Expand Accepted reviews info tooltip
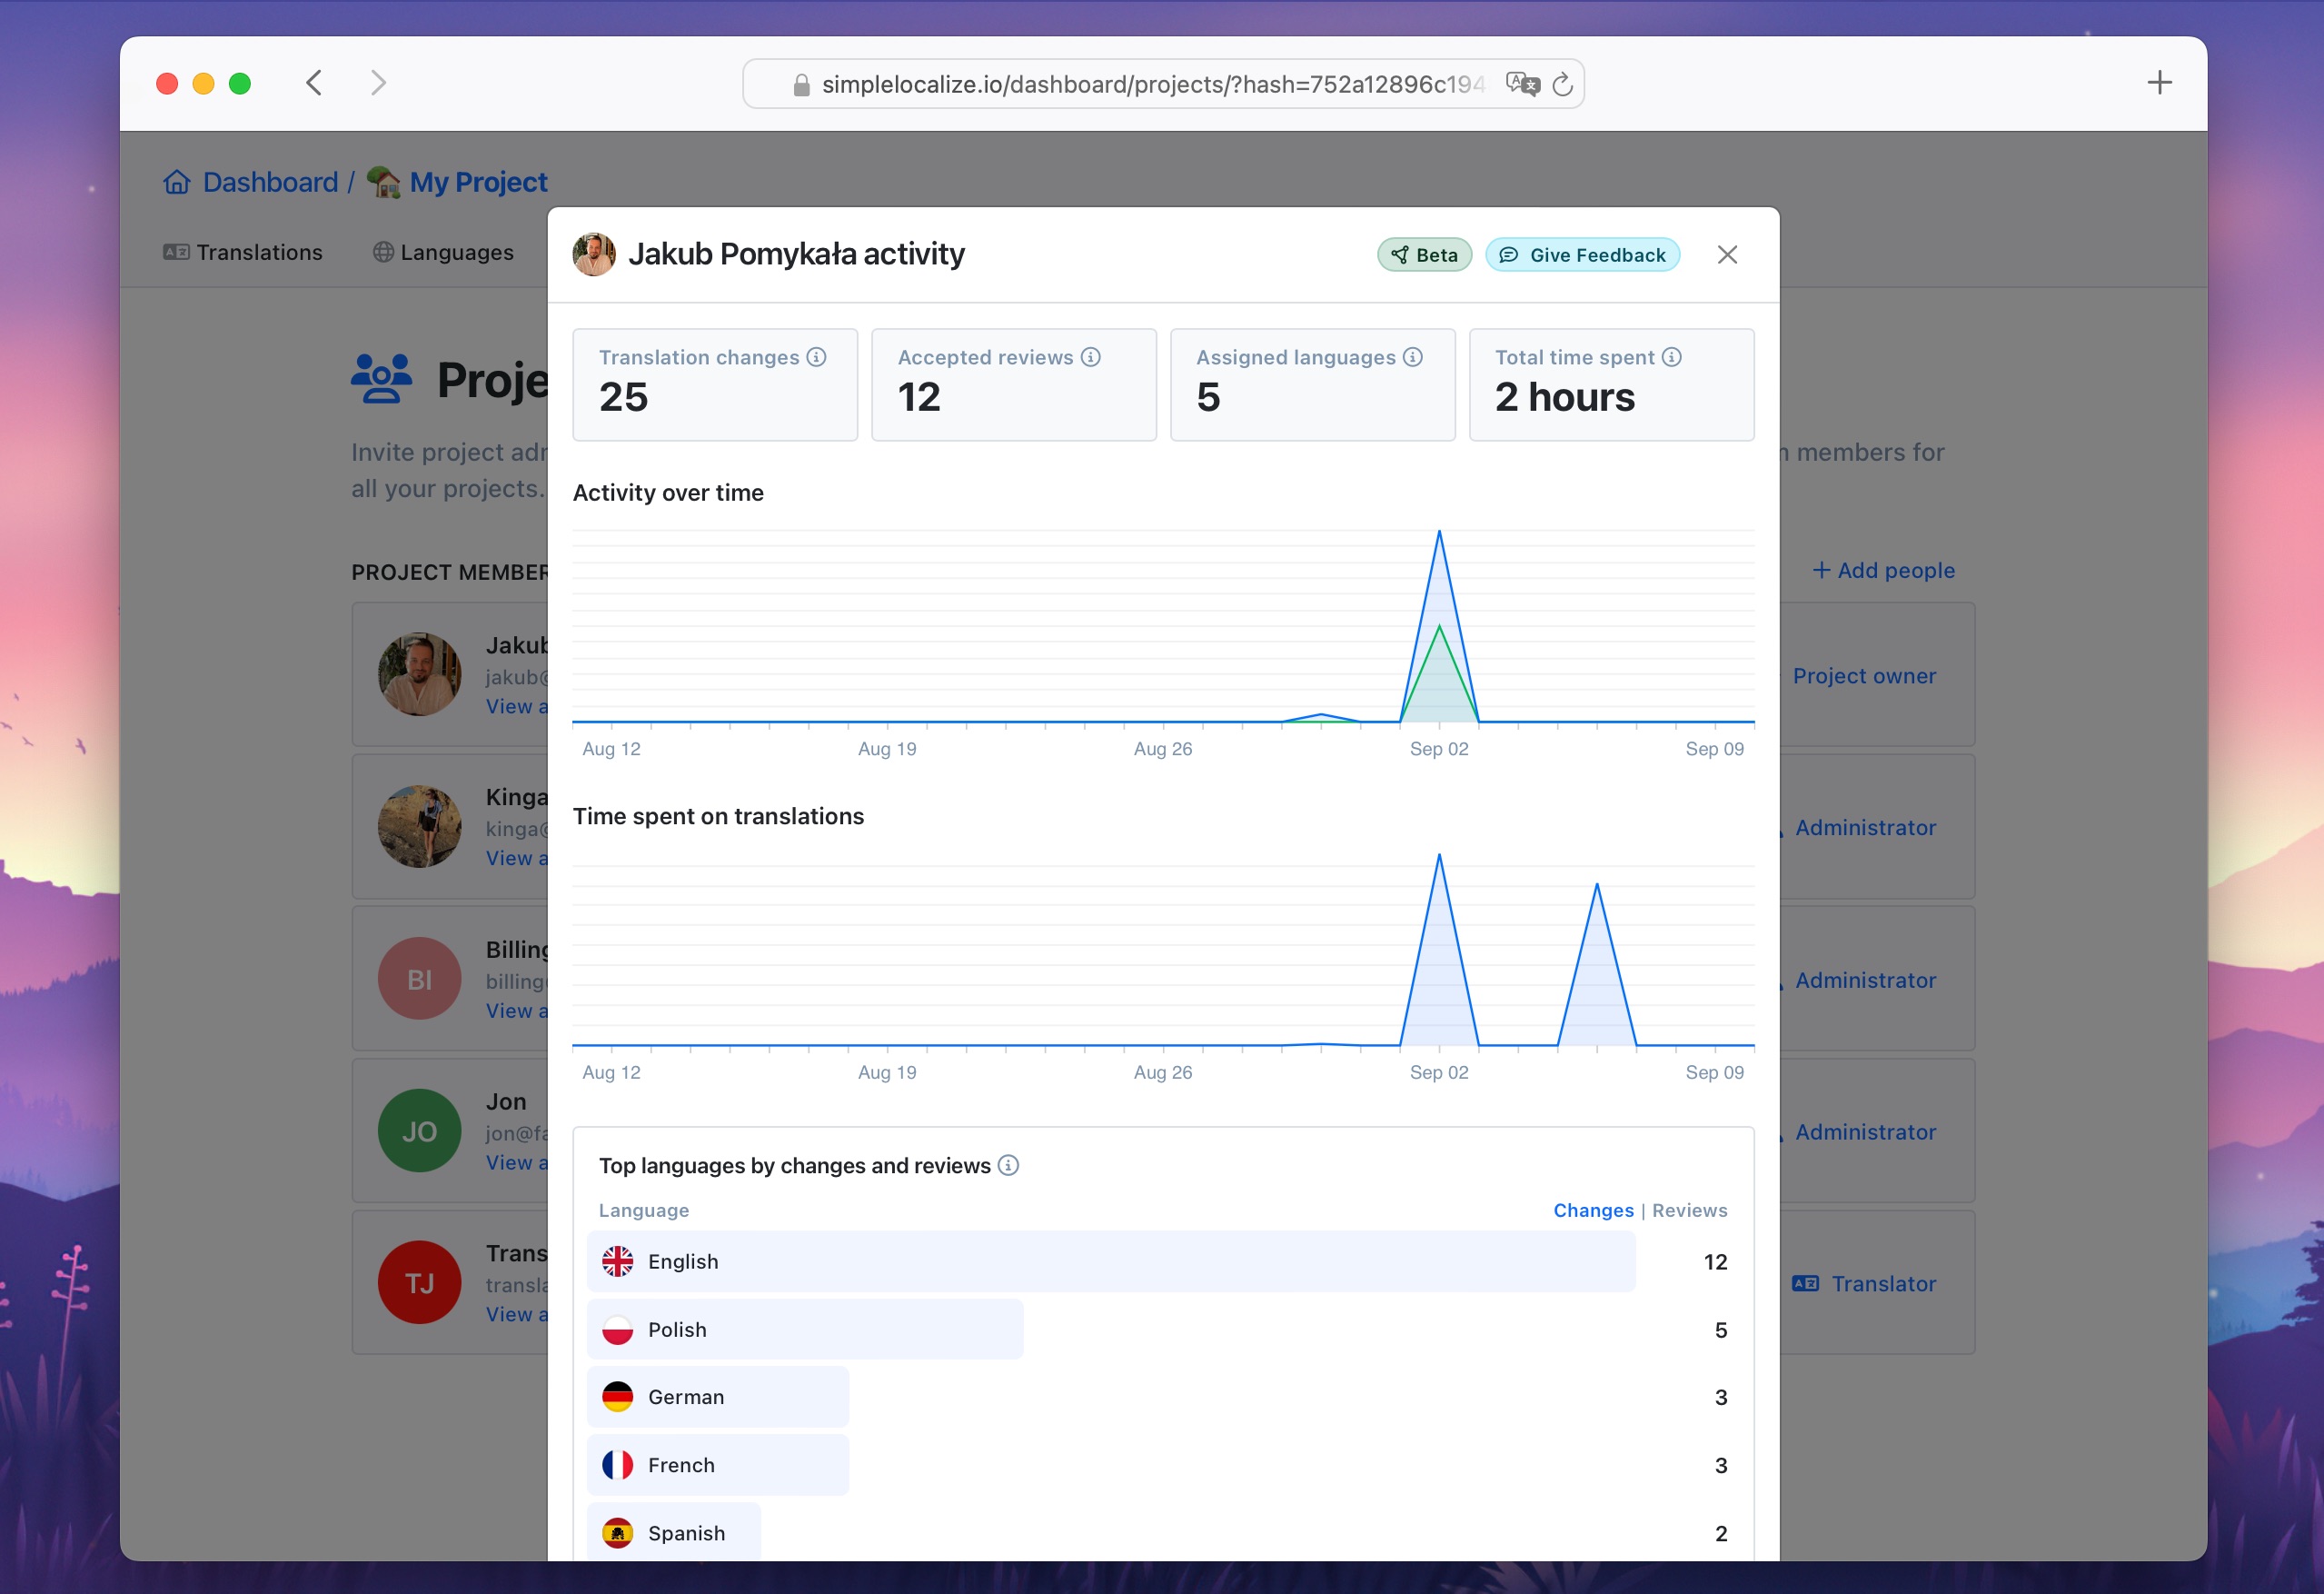Viewport: 2324px width, 1594px height. [x=1097, y=357]
